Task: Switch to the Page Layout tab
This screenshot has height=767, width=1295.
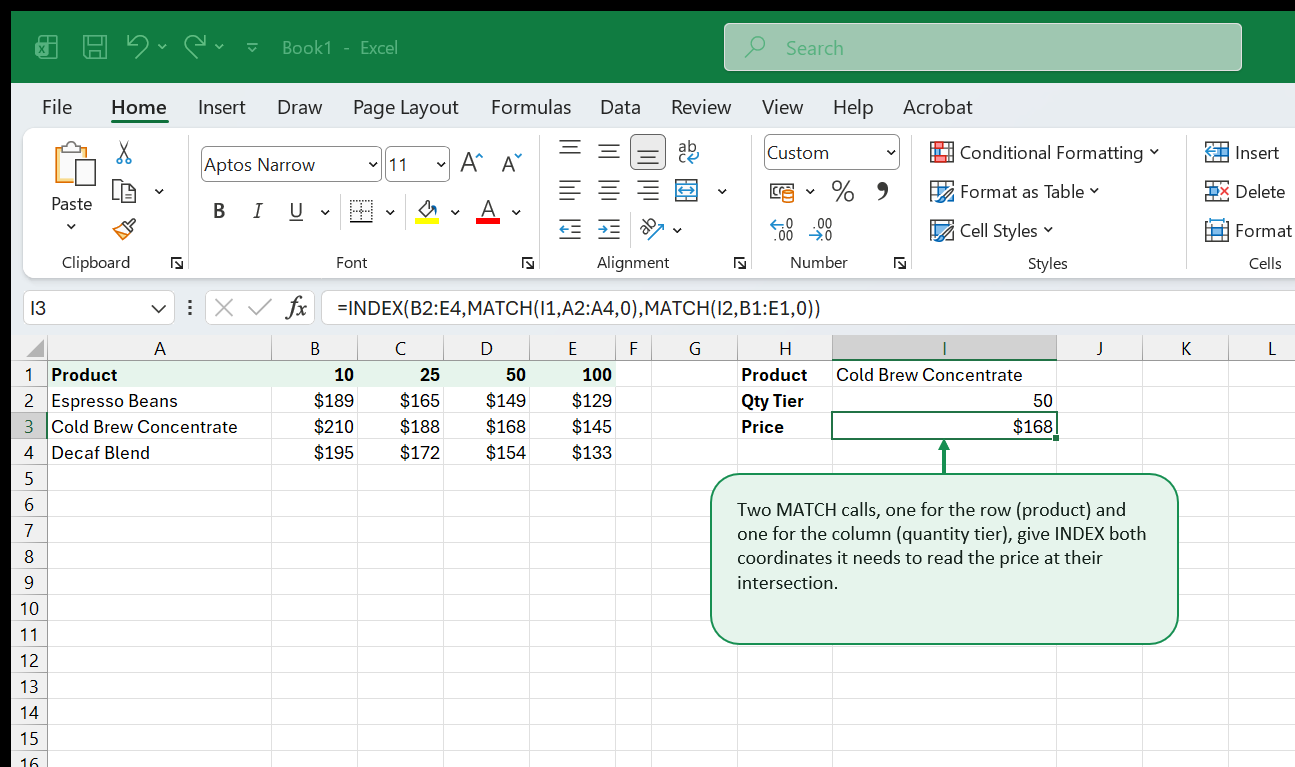Action: pyautogui.click(x=405, y=107)
